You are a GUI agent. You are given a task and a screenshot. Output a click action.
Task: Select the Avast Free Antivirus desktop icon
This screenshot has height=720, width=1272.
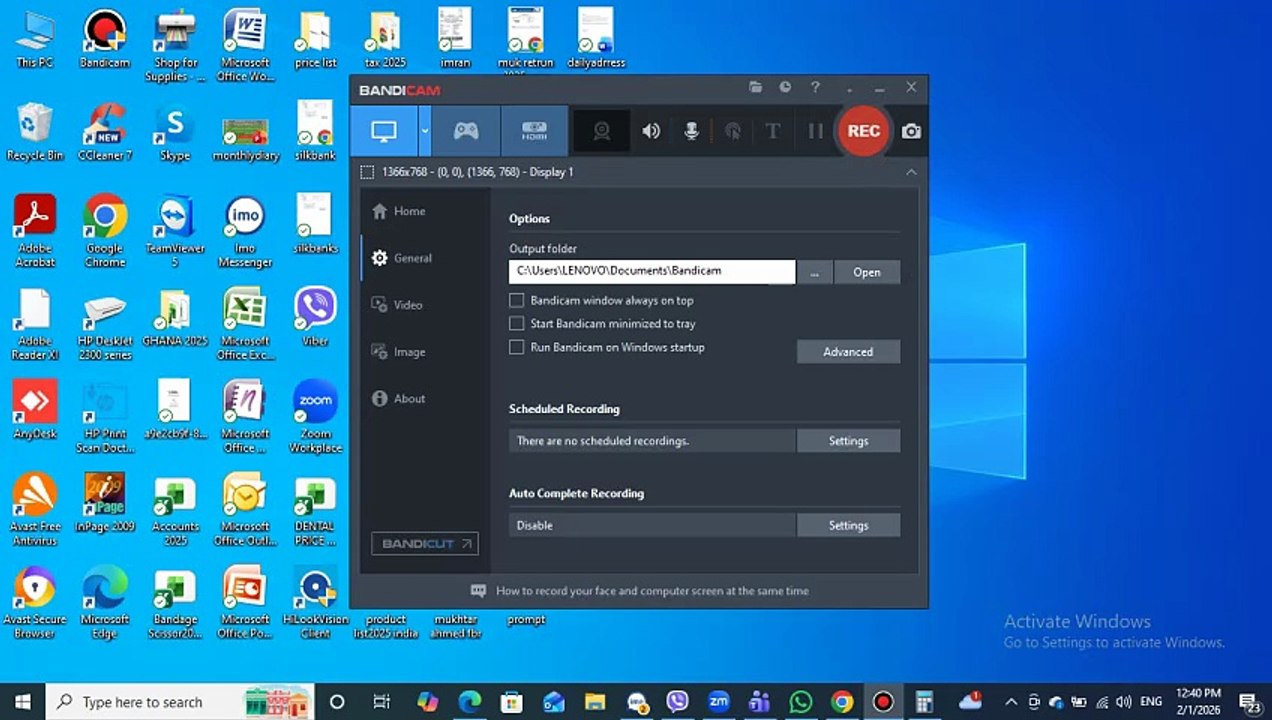35,510
